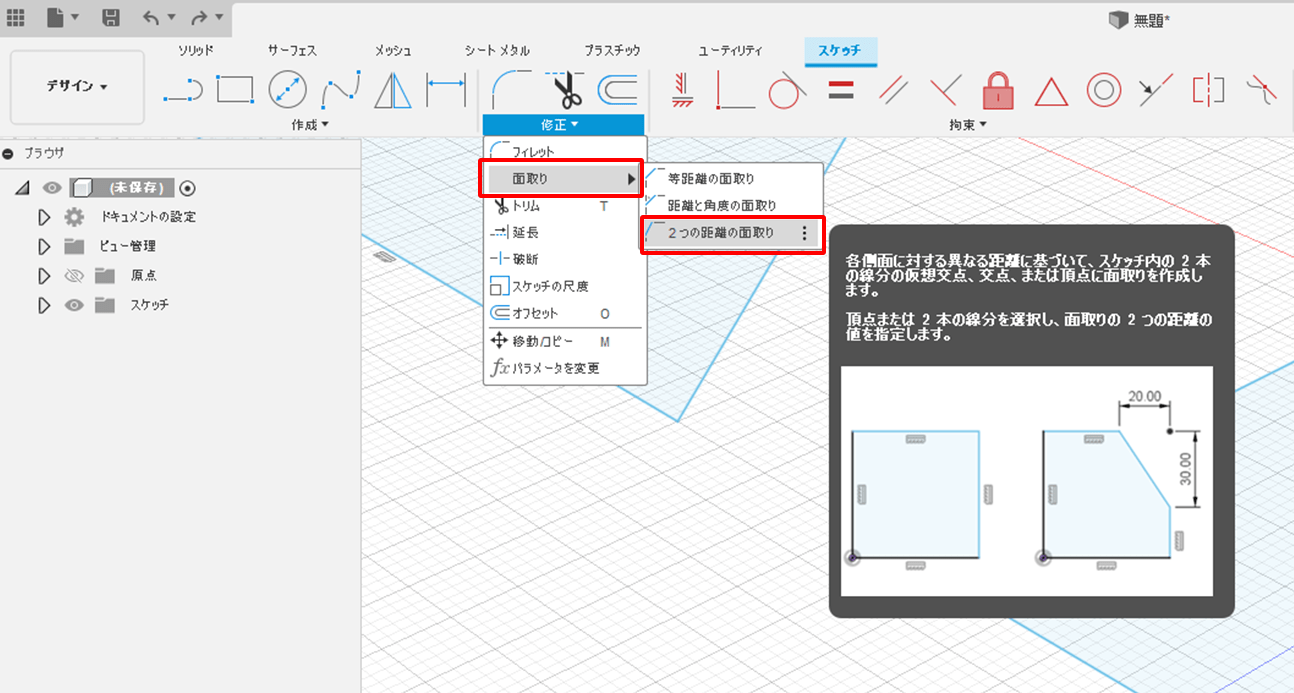Select the Mirror tool triangle icon
This screenshot has width=1294, height=693.
pyautogui.click(x=393, y=91)
